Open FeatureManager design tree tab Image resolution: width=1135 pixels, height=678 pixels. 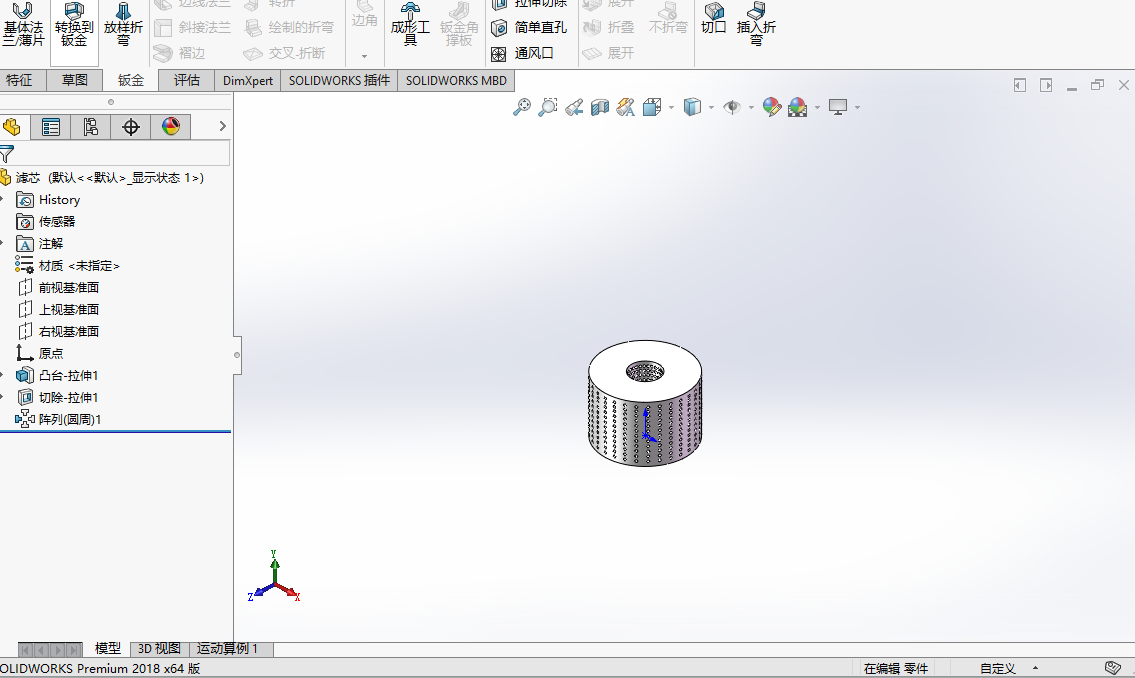pyautogui.click(x=12, y=127)
